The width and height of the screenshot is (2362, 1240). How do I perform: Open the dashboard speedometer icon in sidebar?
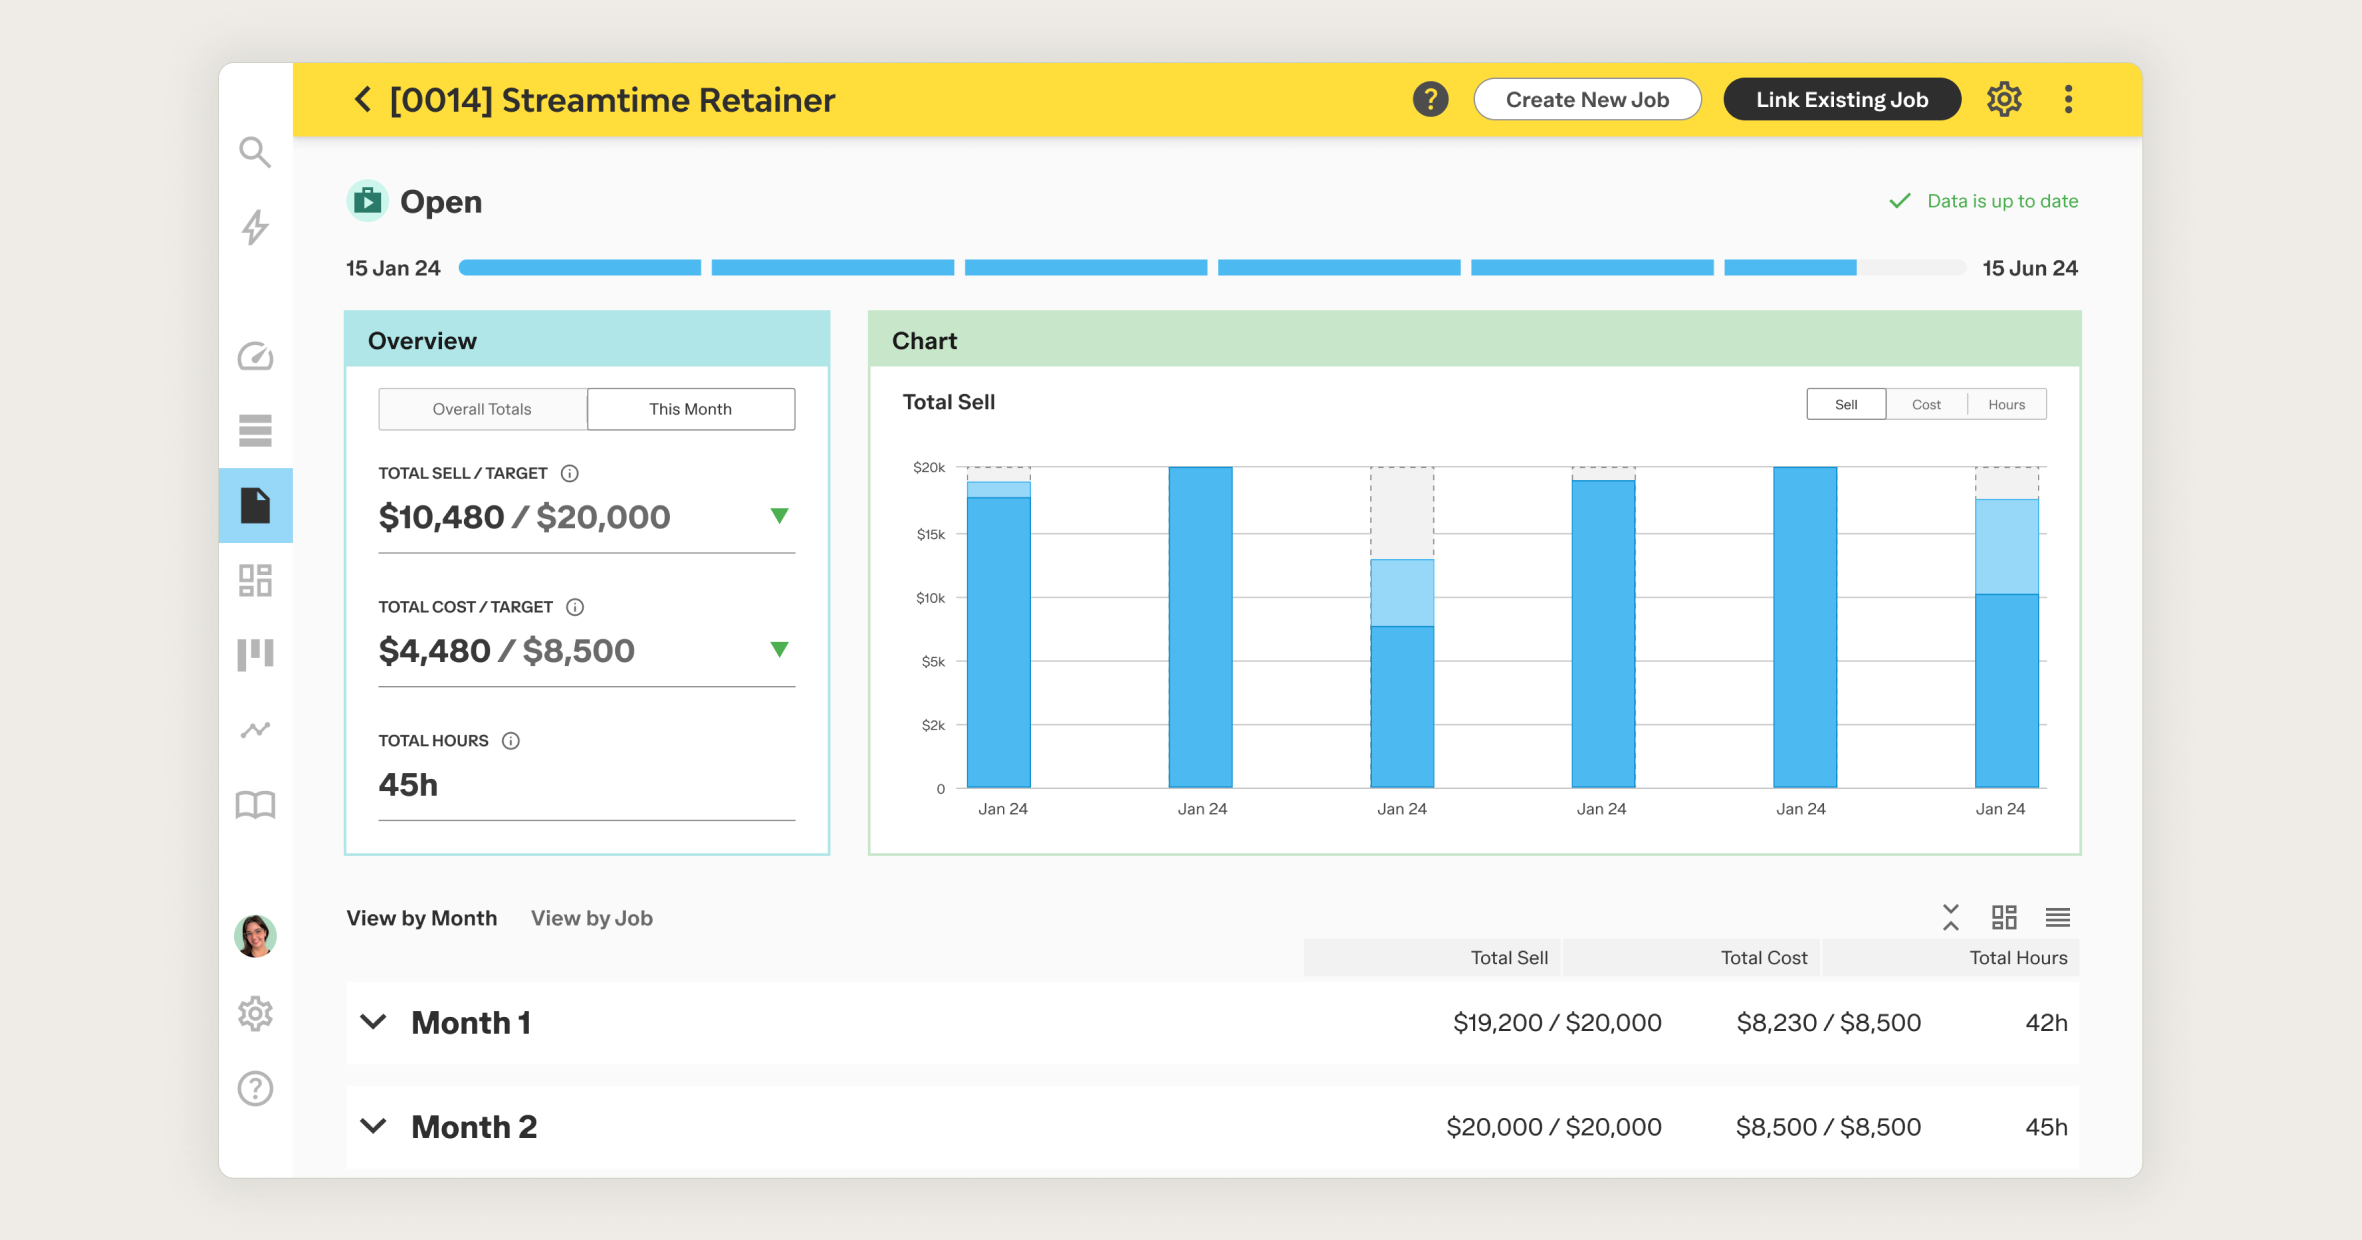click(256, 356)
